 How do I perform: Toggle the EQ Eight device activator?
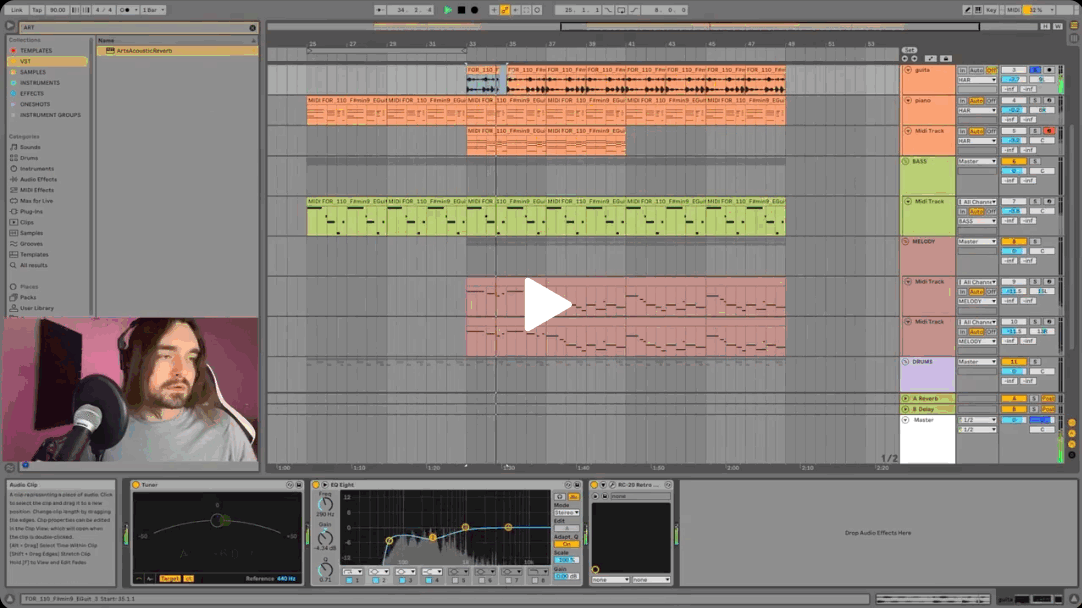click(316, 485)
